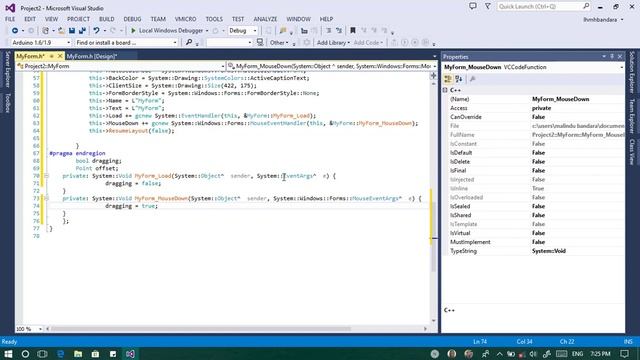Open the BUILD menu
The height and width of the screenshot is (360, 640).
tap(107, 19)
